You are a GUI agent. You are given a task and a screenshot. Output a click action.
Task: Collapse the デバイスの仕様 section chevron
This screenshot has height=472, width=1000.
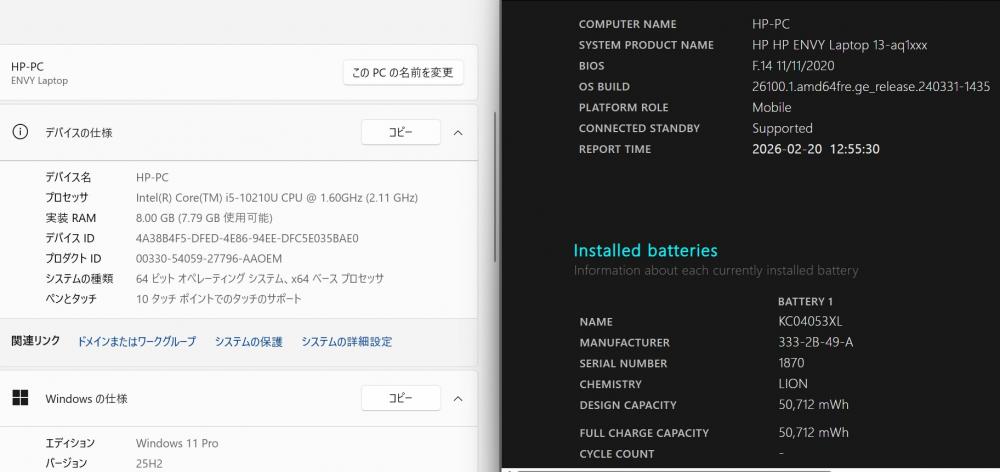click(x=458, y=133)
